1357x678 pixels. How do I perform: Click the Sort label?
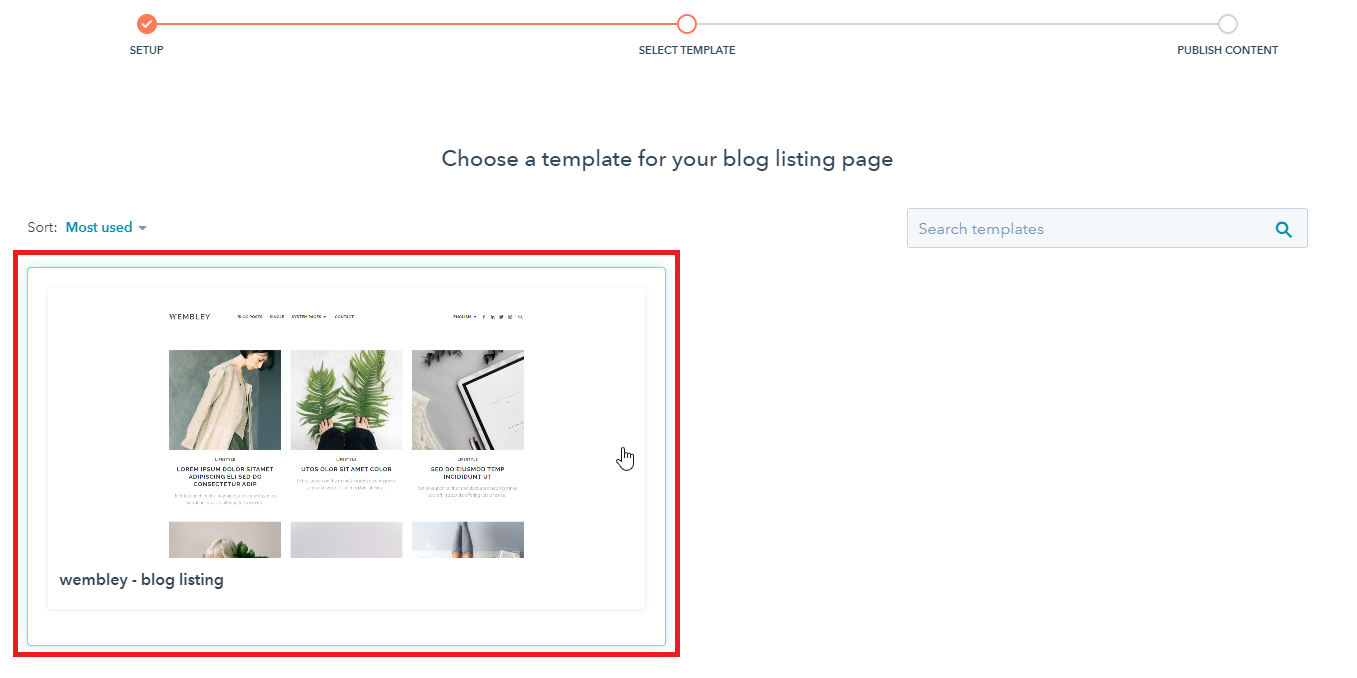coord(42,228)
